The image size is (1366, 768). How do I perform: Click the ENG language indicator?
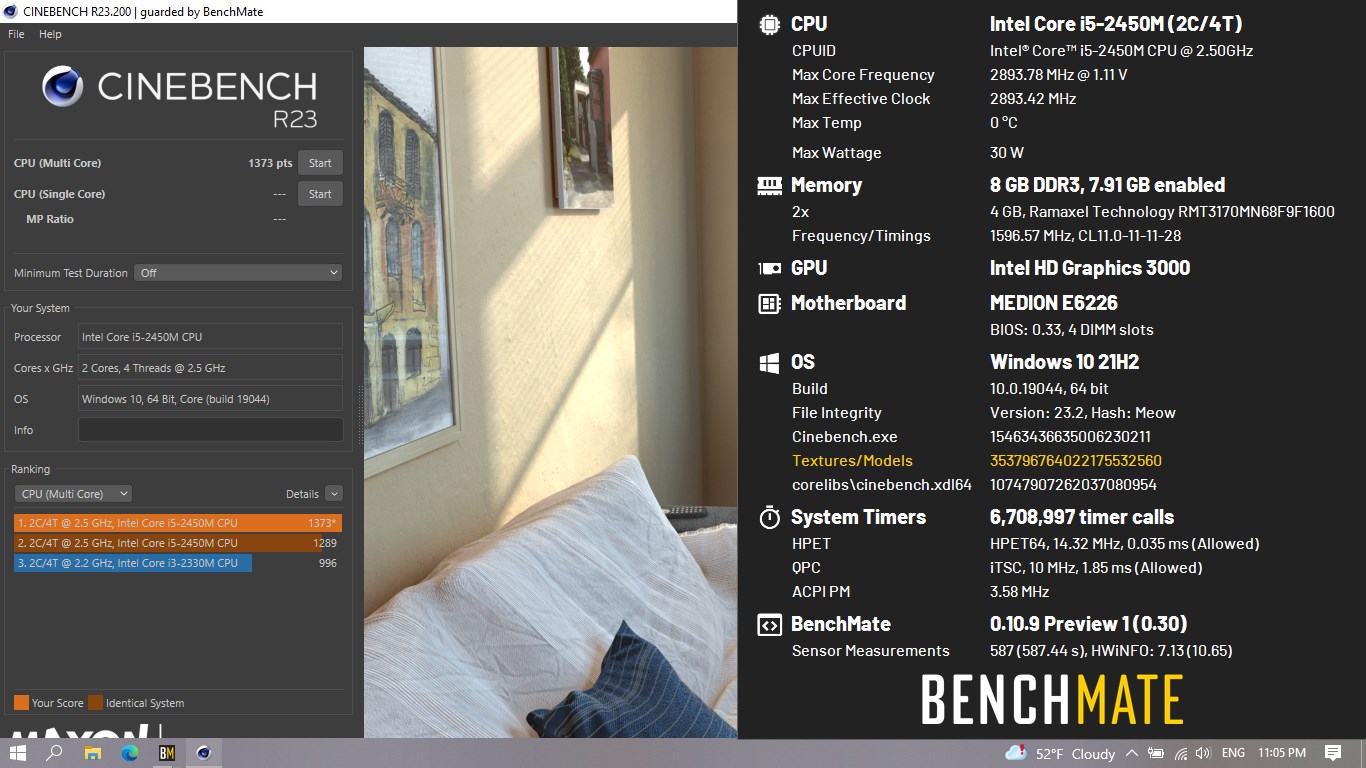tap(1233, 753)
